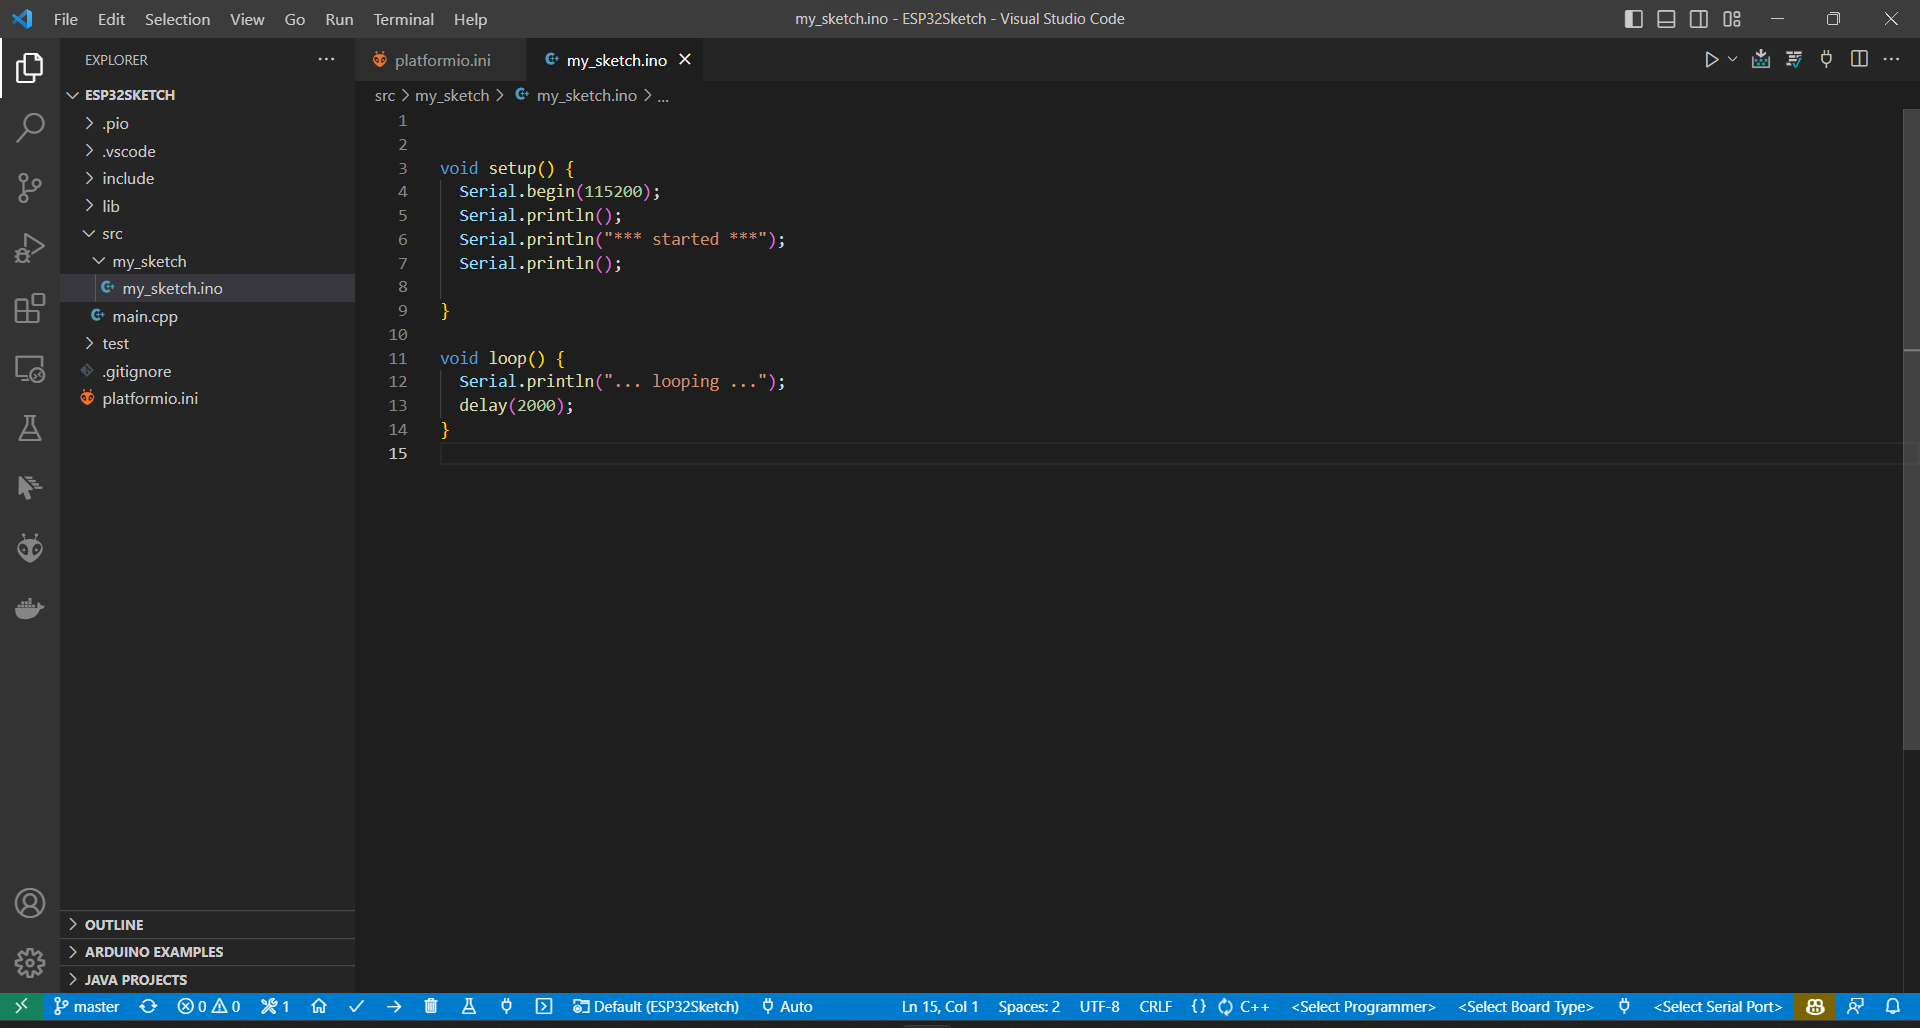Collapse the ESP32SKETCH root folder
Image resolution: width=1920 pixels, height=1028 pixels.
tap(73, 95)
